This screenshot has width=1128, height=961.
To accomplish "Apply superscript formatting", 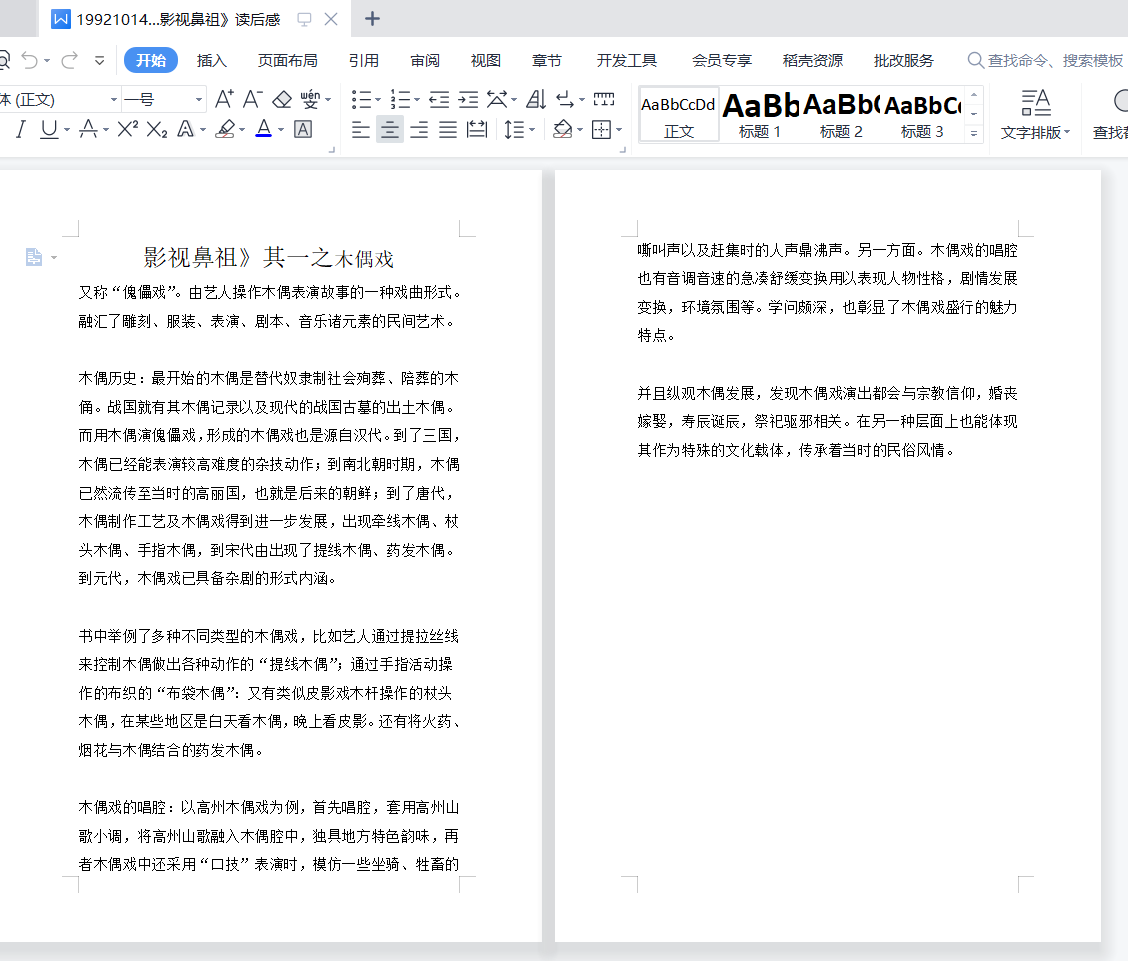I will [x=127, y=129].
